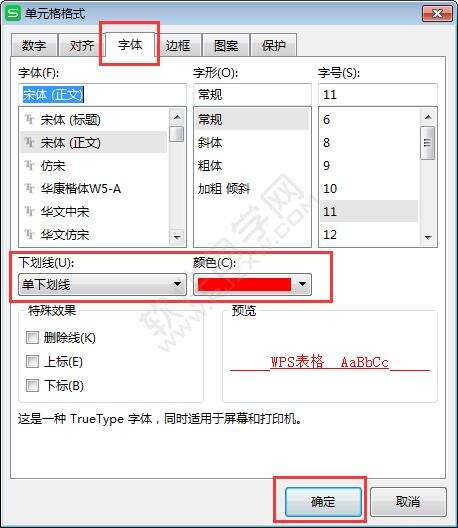Select 加粗 倾斜 font style
The height and width of the screenshot is (528, 458).
[223, 189]
